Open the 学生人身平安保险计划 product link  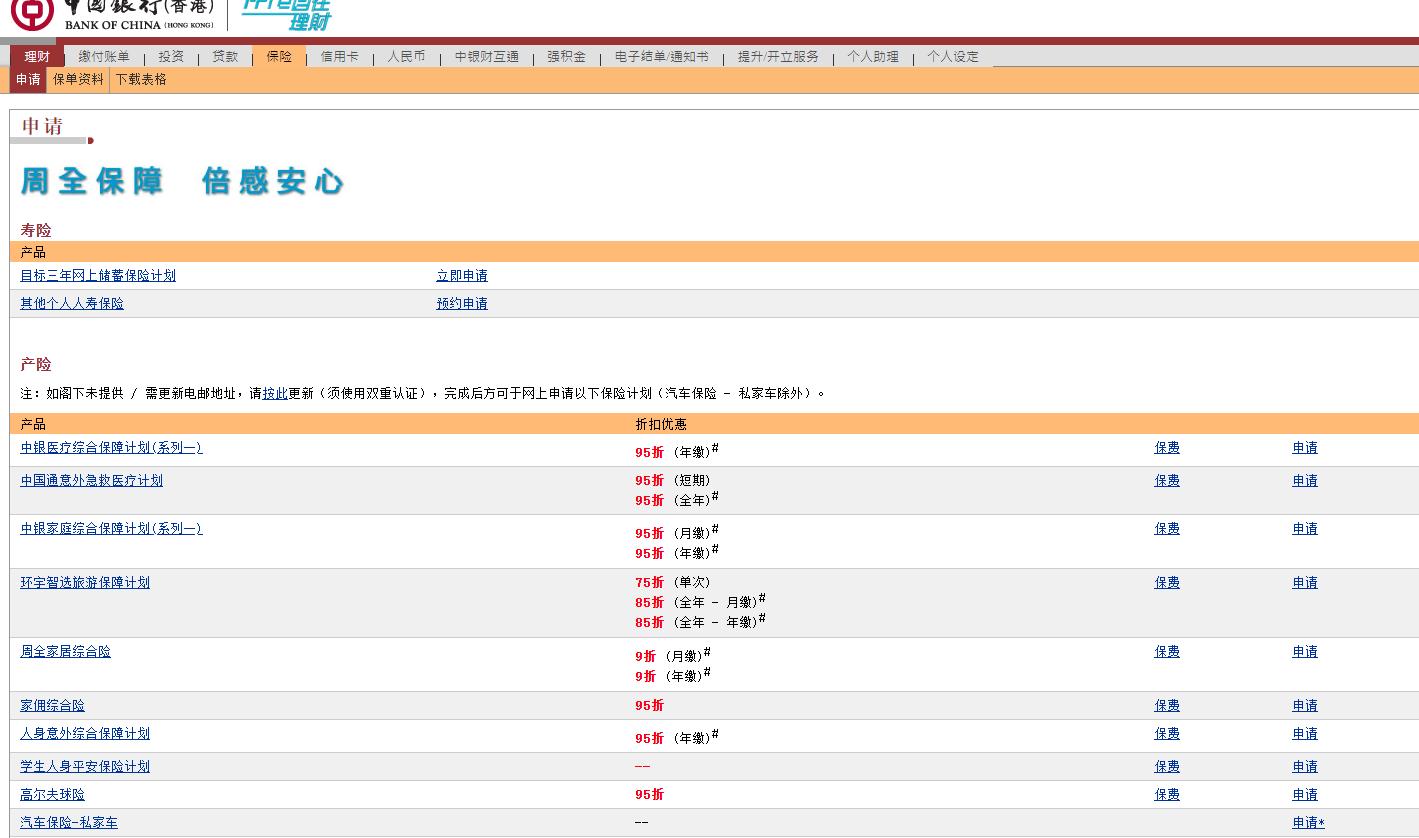(x=85, y=767)
